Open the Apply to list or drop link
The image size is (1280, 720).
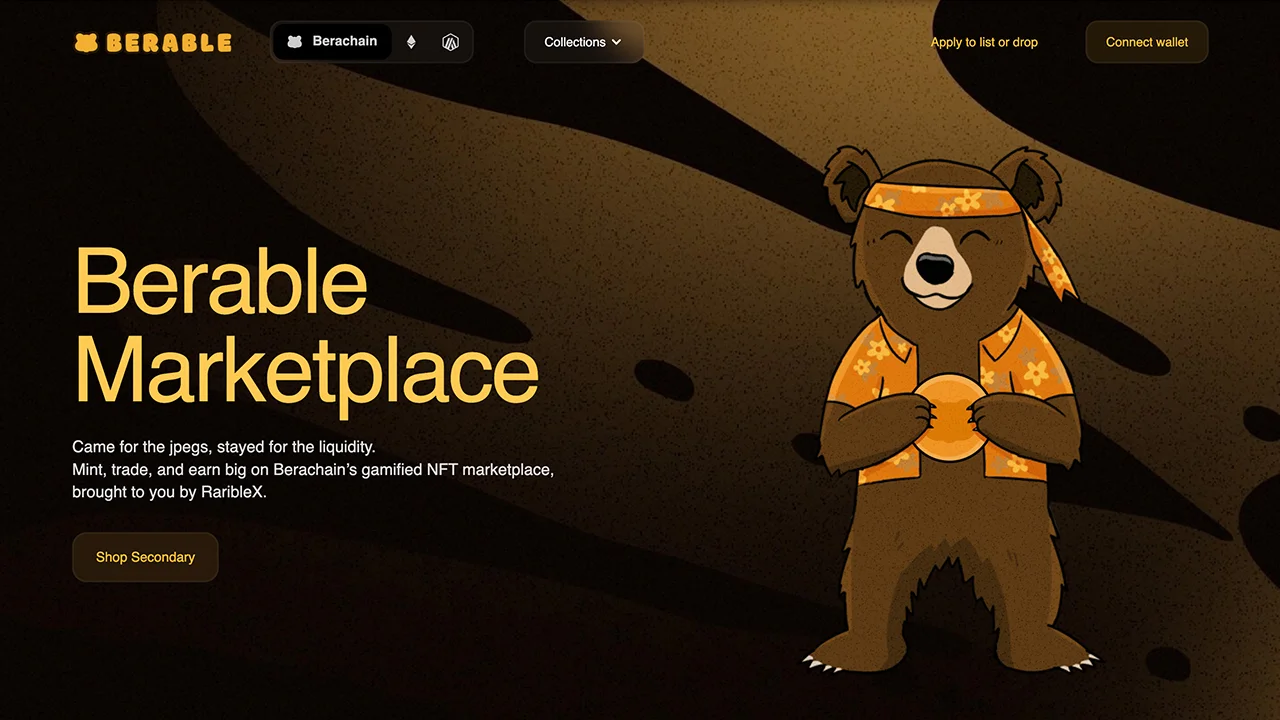(x=984, y=42)
